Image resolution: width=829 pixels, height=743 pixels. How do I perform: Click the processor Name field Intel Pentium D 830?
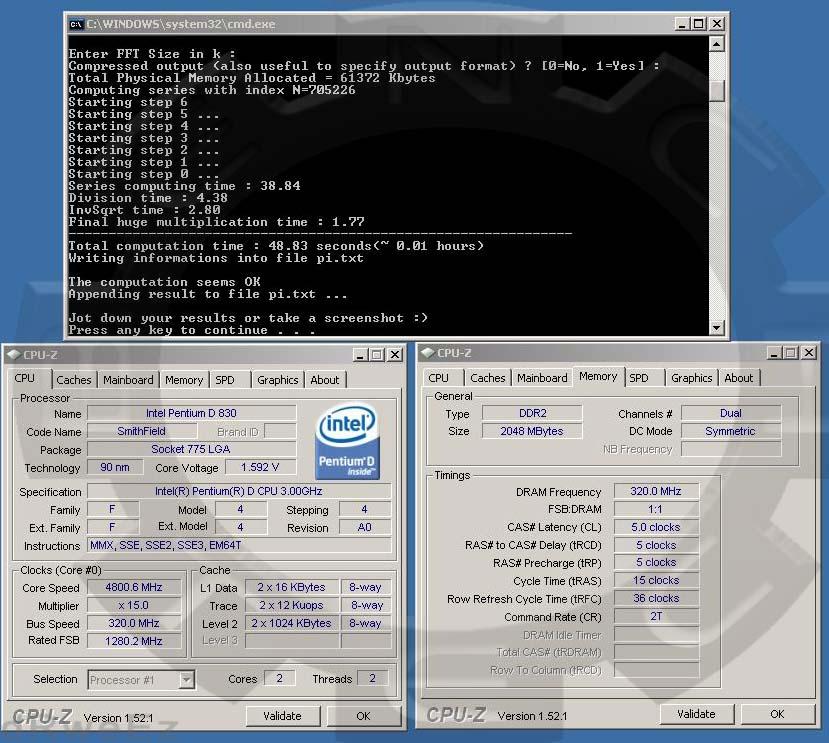click(191, 413)
